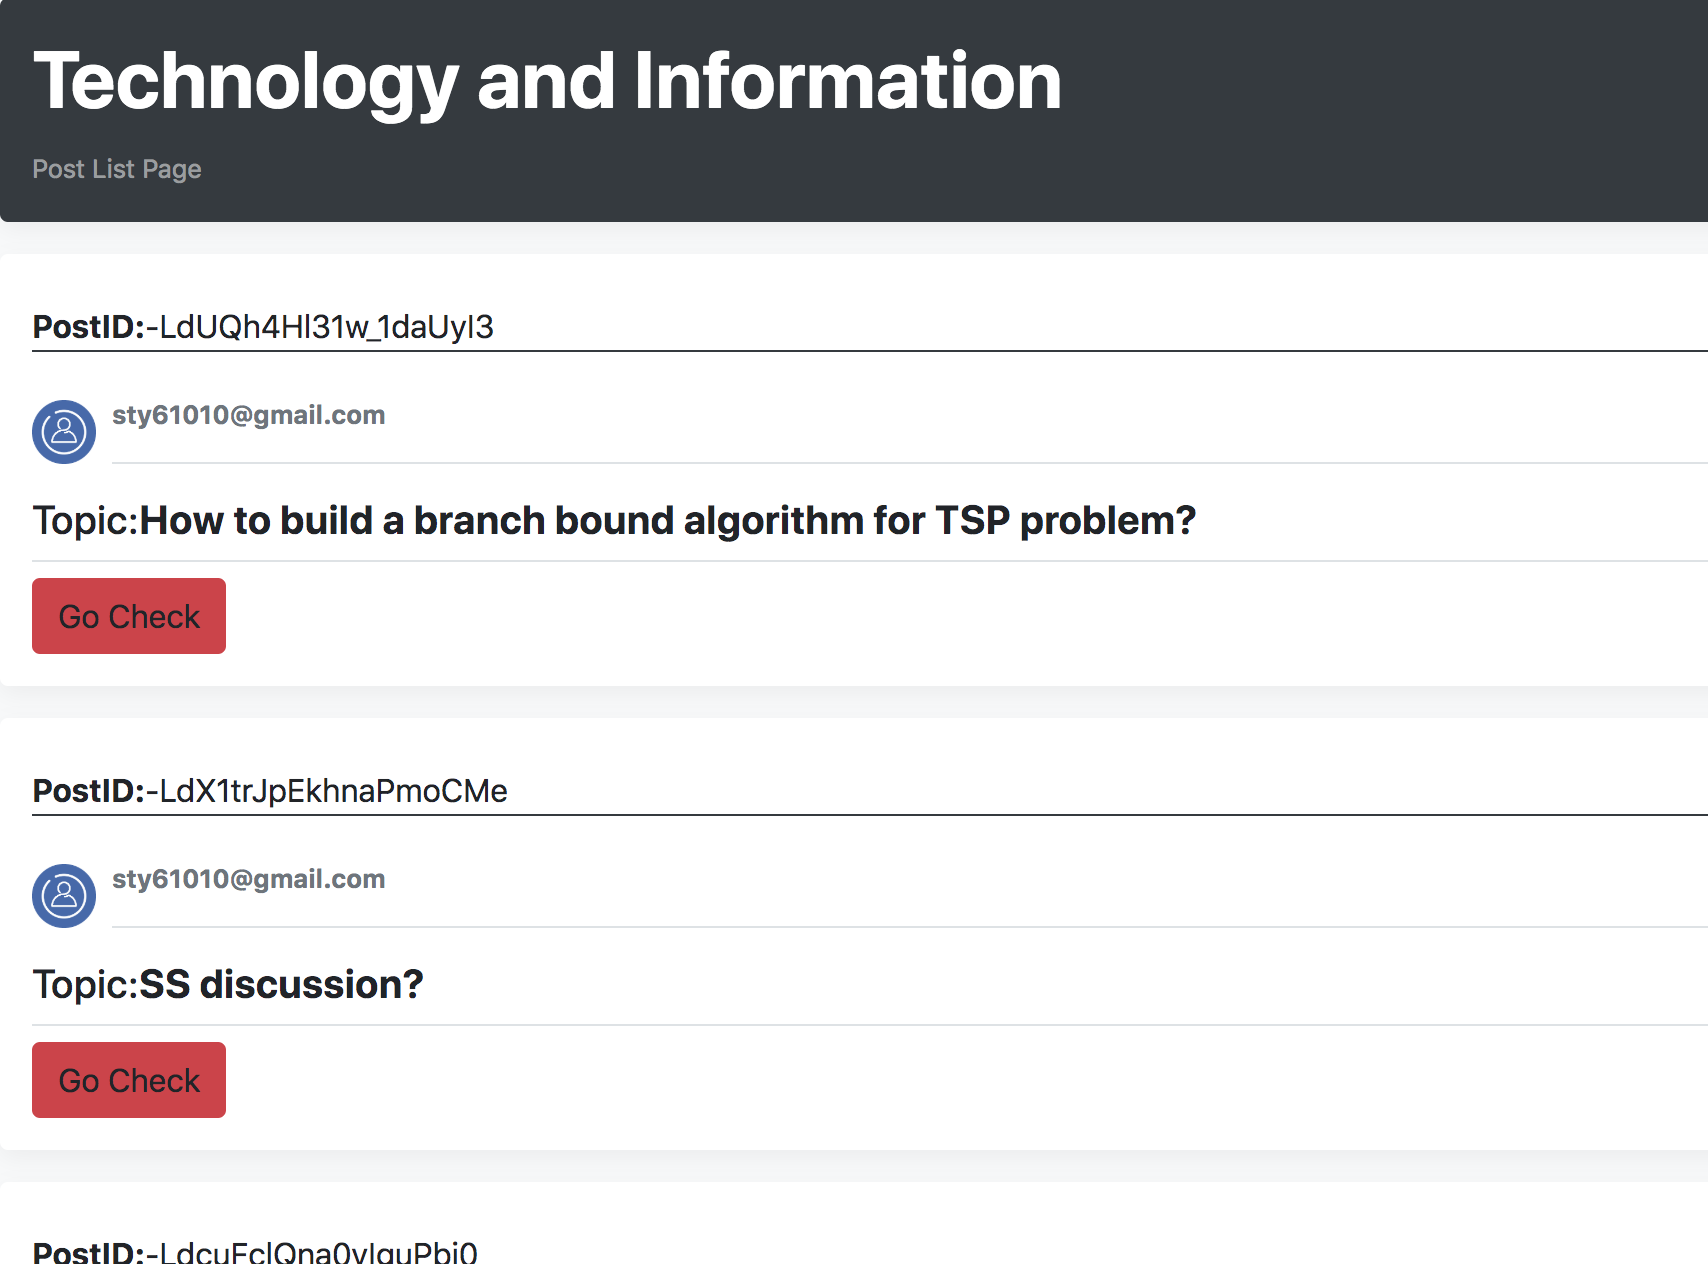1708x1264 pixels.
Task: Click the "Technology and Information" page heading
Action: (547, 81)
